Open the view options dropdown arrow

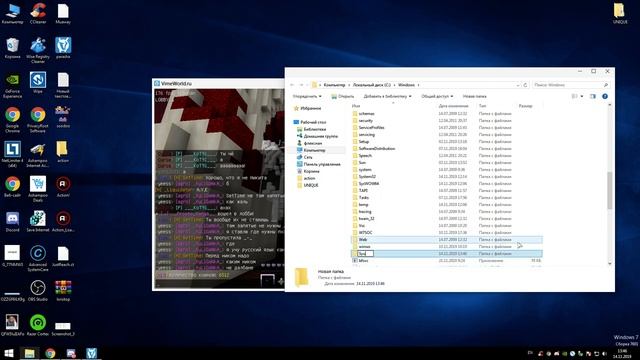(x=582, y=96)
